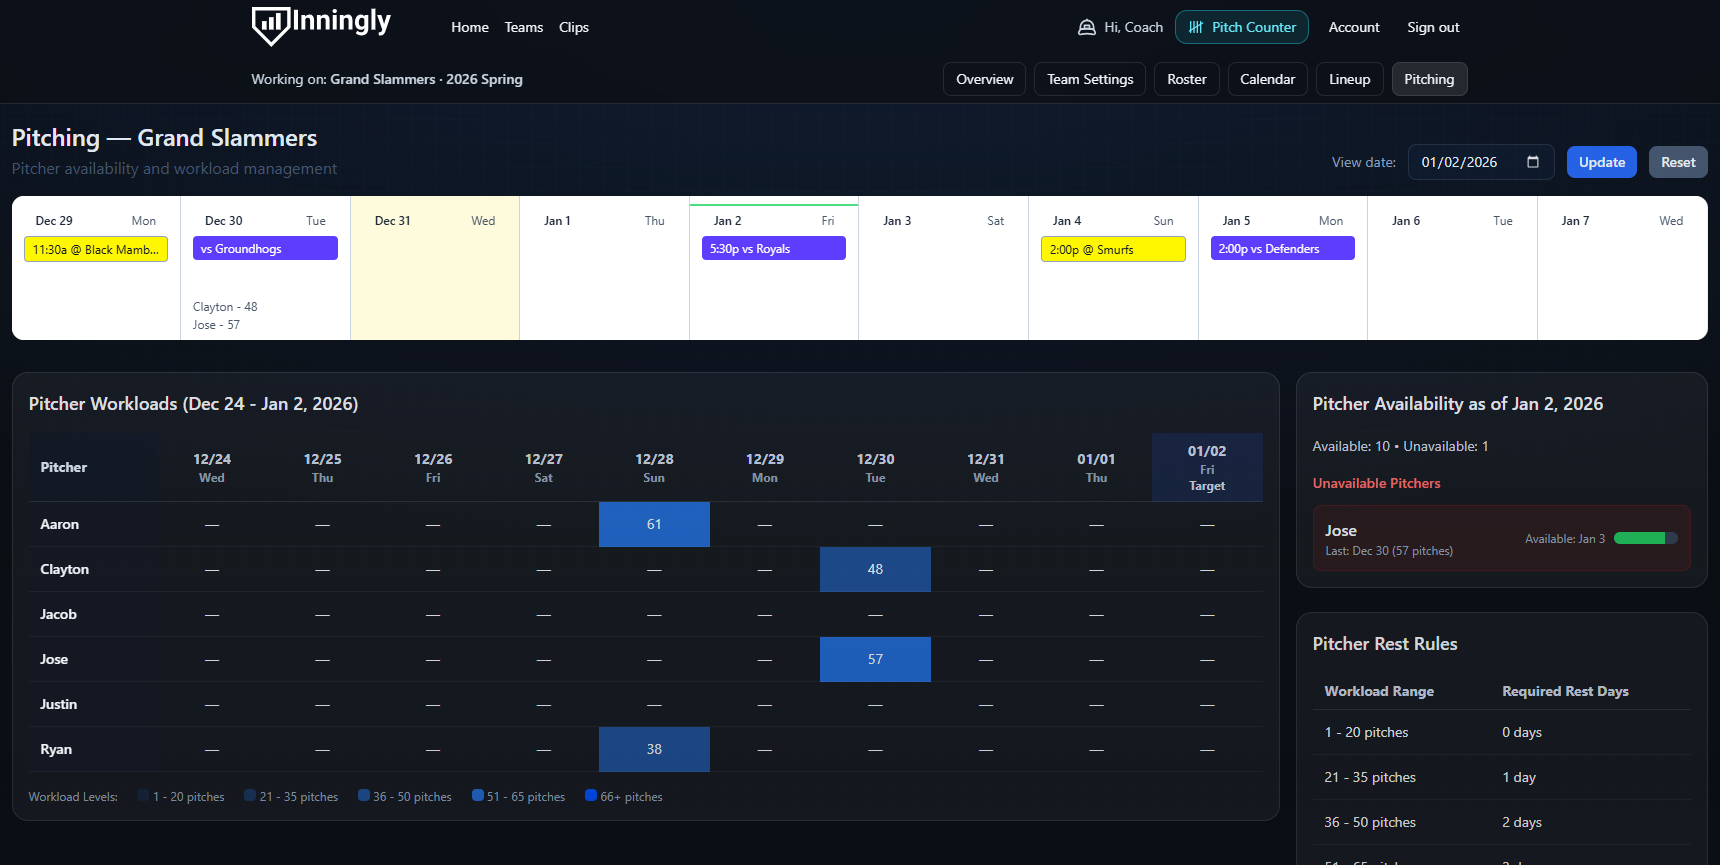
Task: Open the Team Settings tab
Action: 1089,80
